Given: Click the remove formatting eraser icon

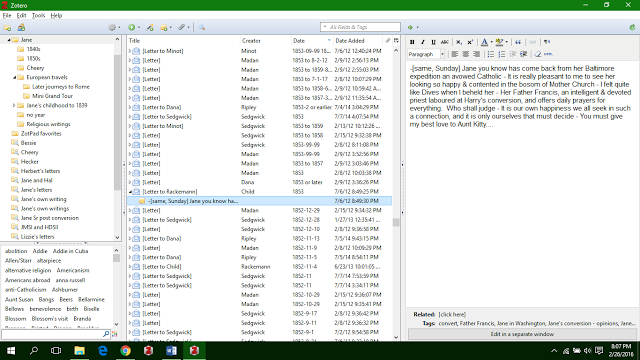Looking at the screenshot, I should pyautogui.click(x=538, y=54).
